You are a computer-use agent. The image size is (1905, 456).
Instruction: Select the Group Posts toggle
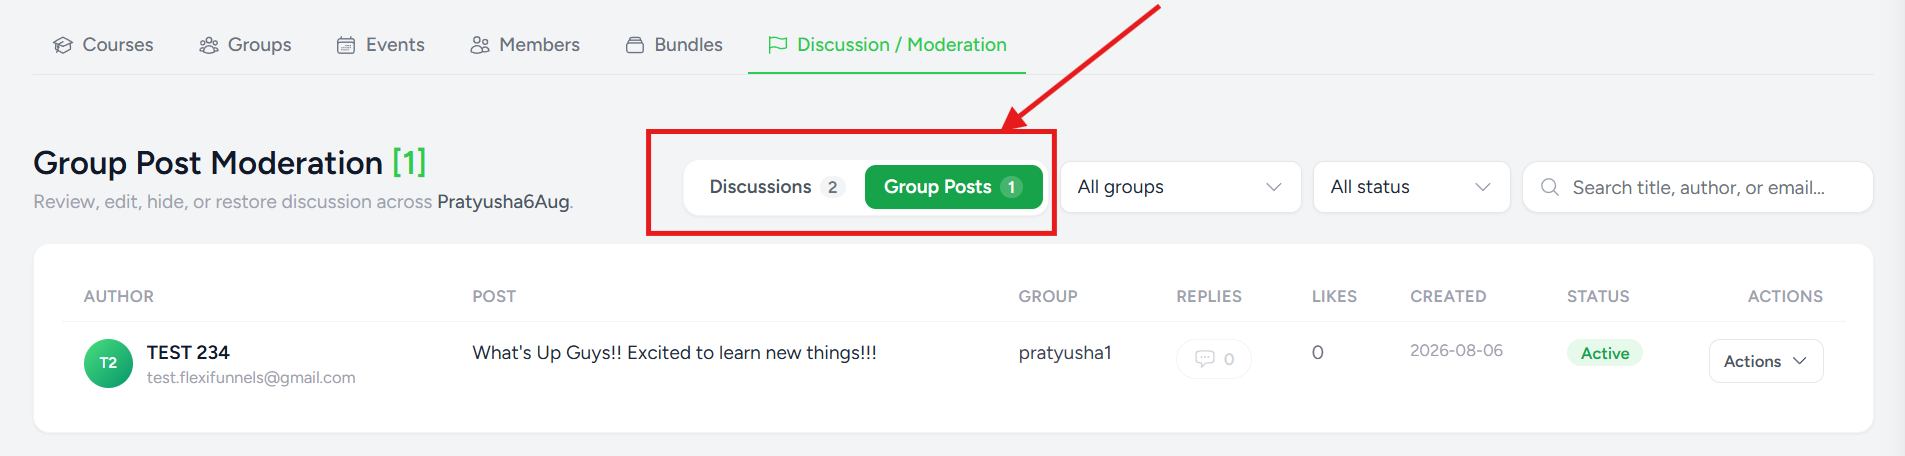[953, 187]
